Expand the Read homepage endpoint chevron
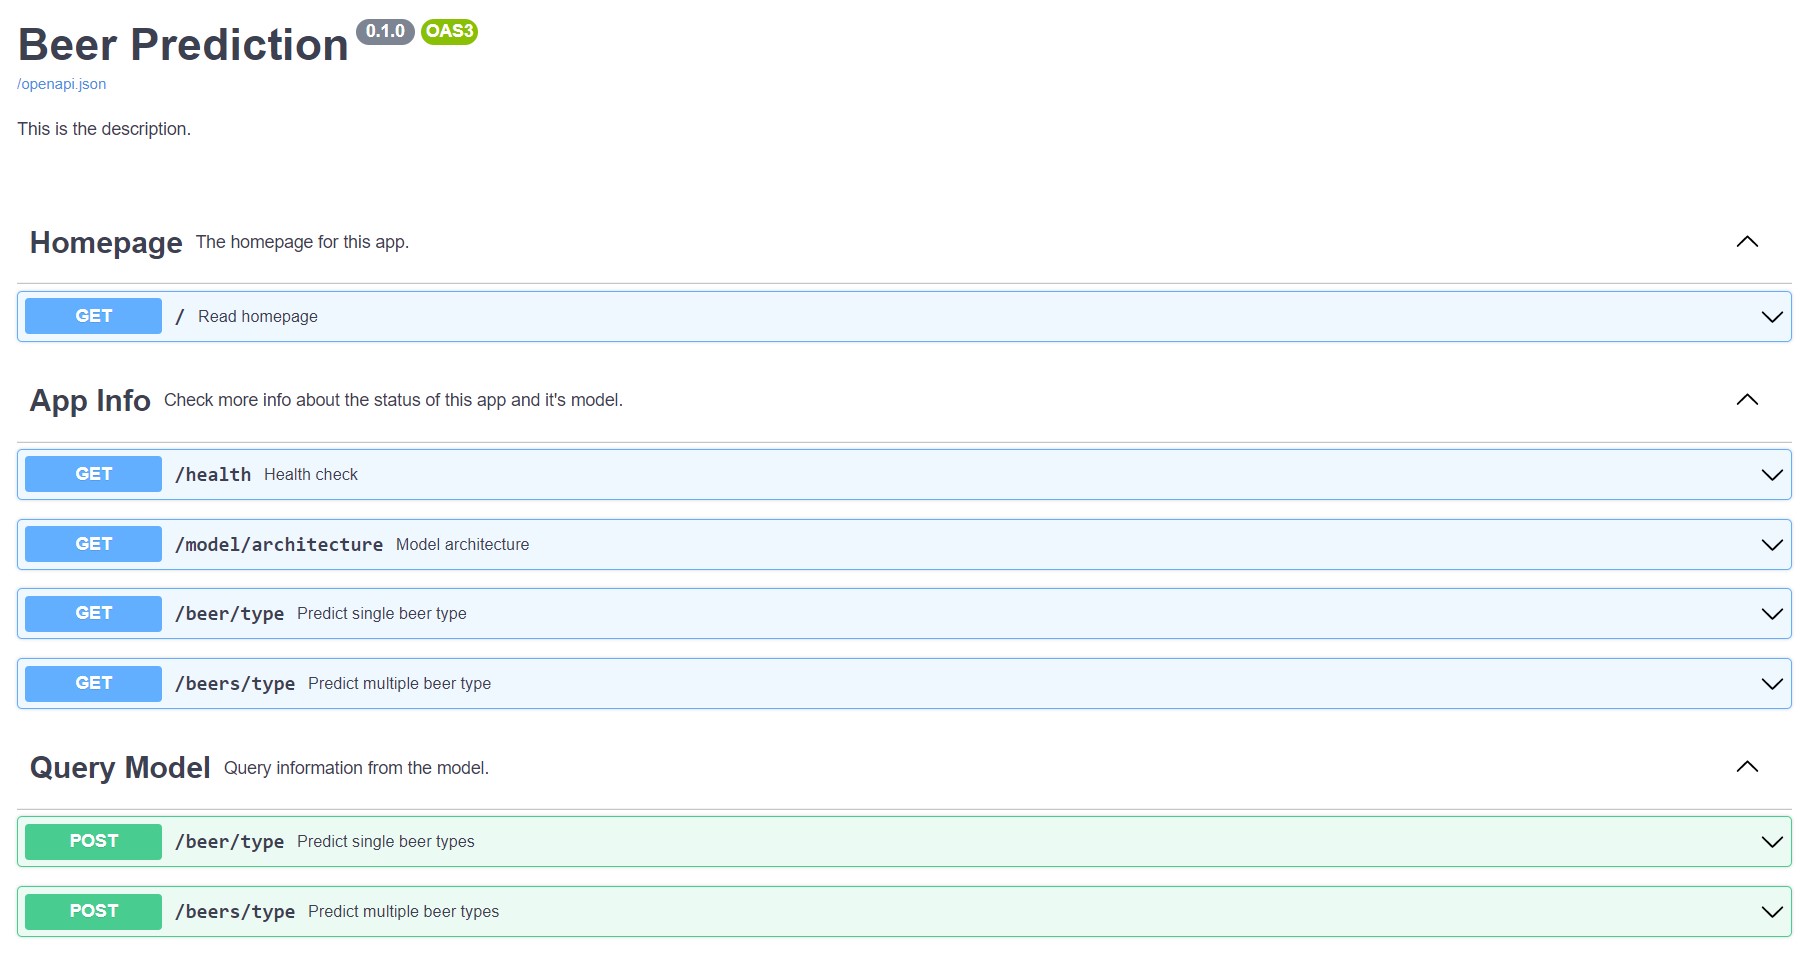 click(1771, 317)
